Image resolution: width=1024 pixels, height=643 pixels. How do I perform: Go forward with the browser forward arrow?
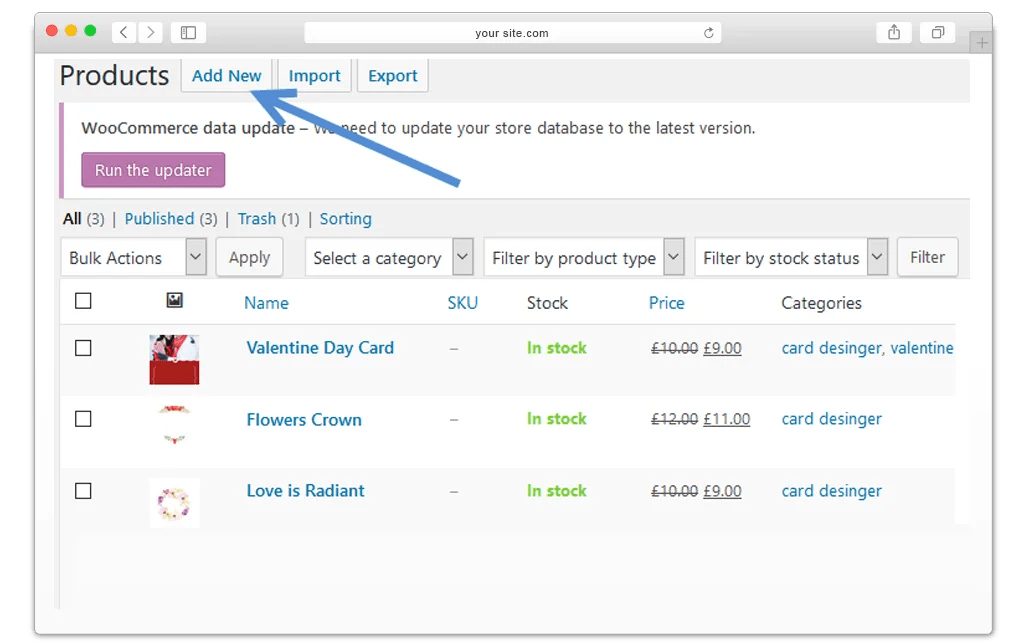(x=150, y=32)
